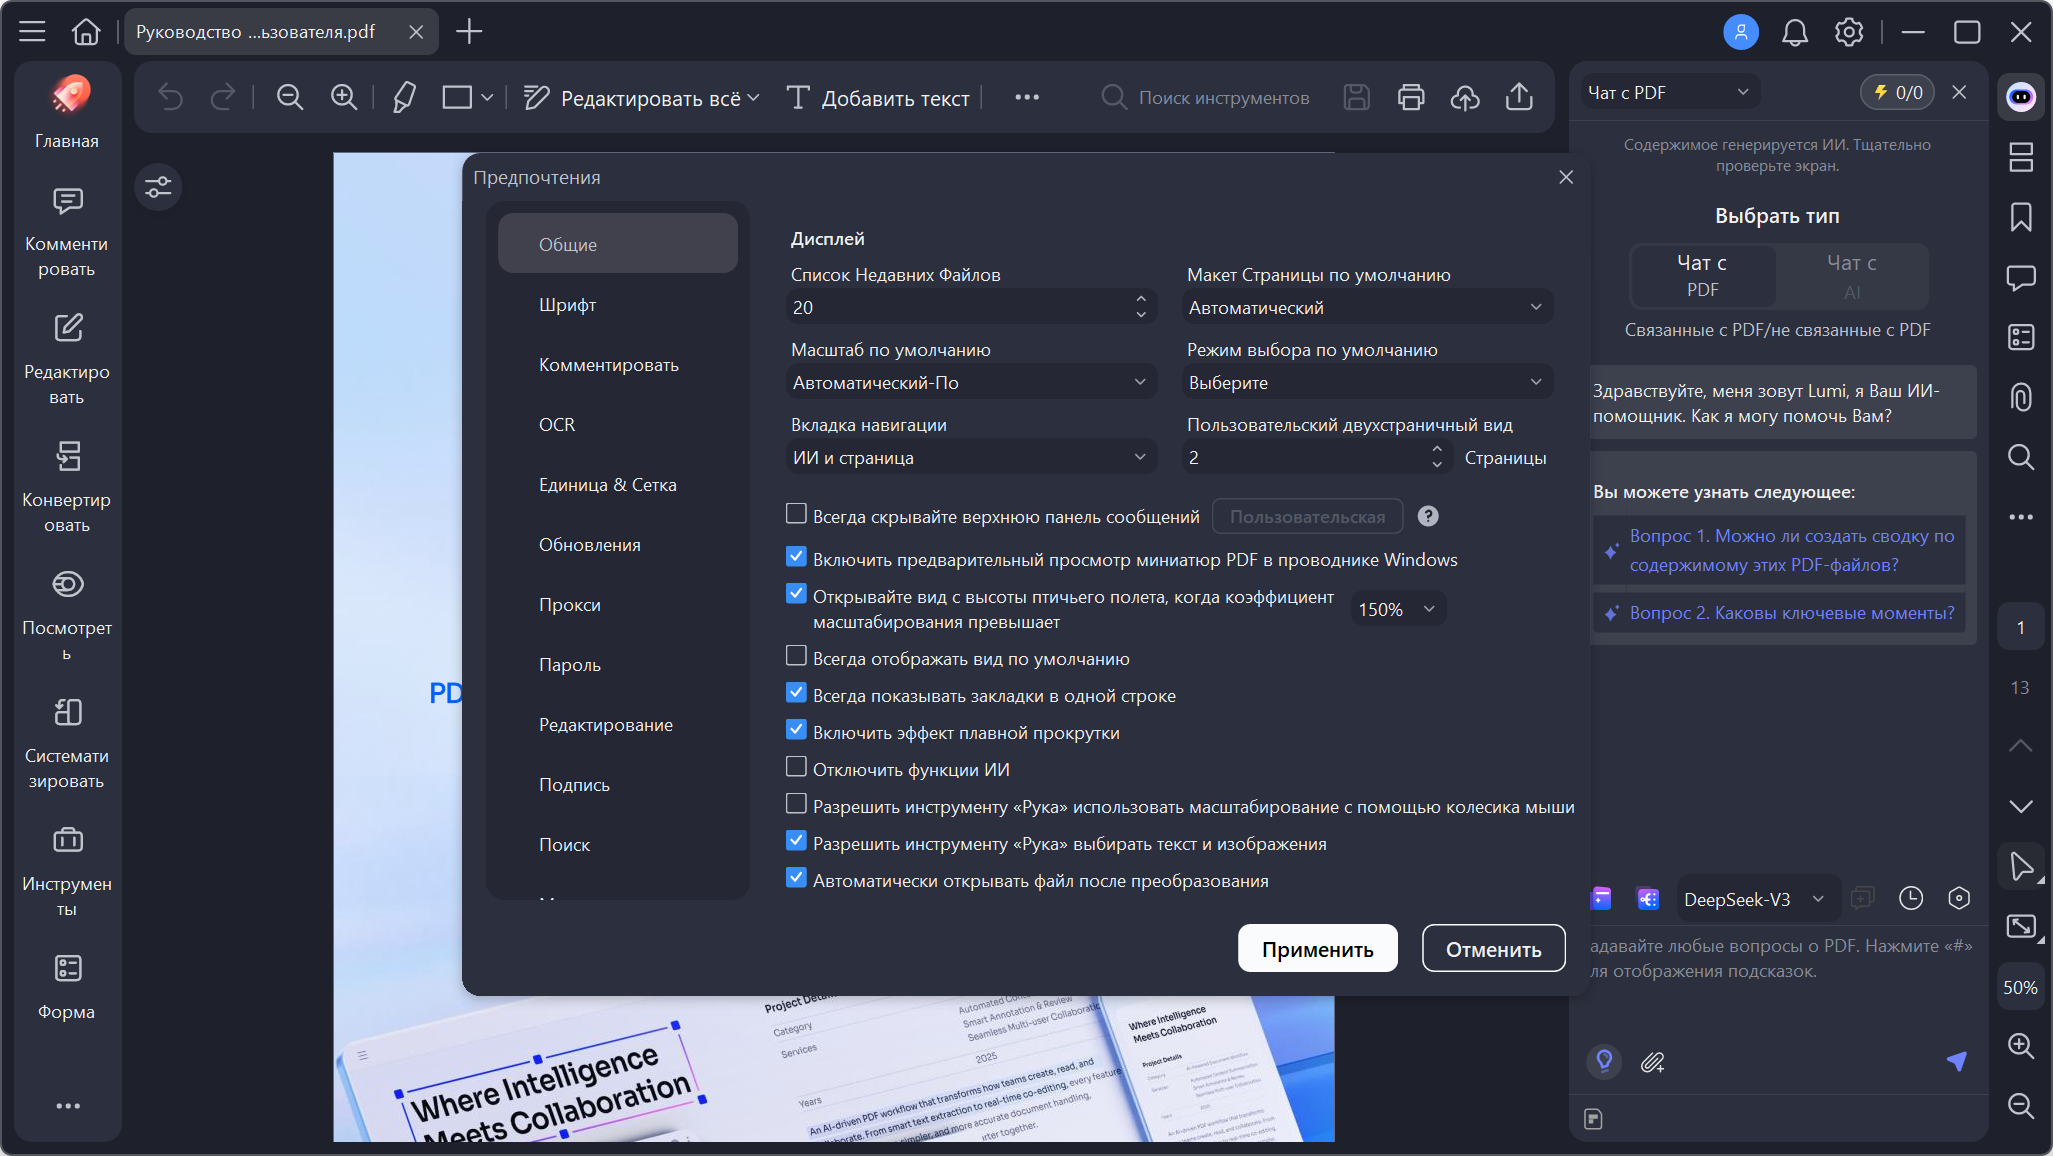2053x1156 pixels.
Task: Open chat history clock icon
Action: click(x=1910, y=898)
